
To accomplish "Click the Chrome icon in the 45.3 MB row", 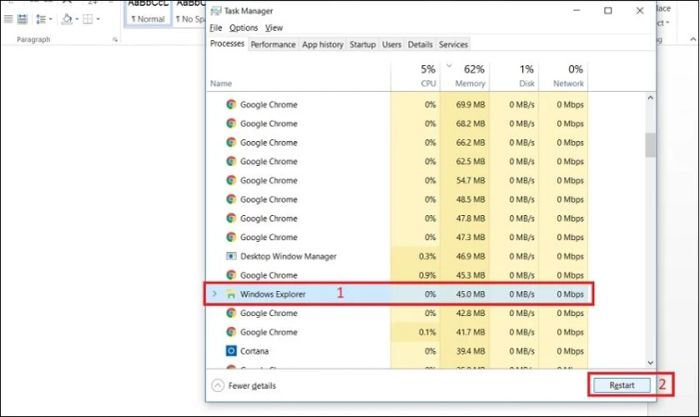I will tap(231, 275).
